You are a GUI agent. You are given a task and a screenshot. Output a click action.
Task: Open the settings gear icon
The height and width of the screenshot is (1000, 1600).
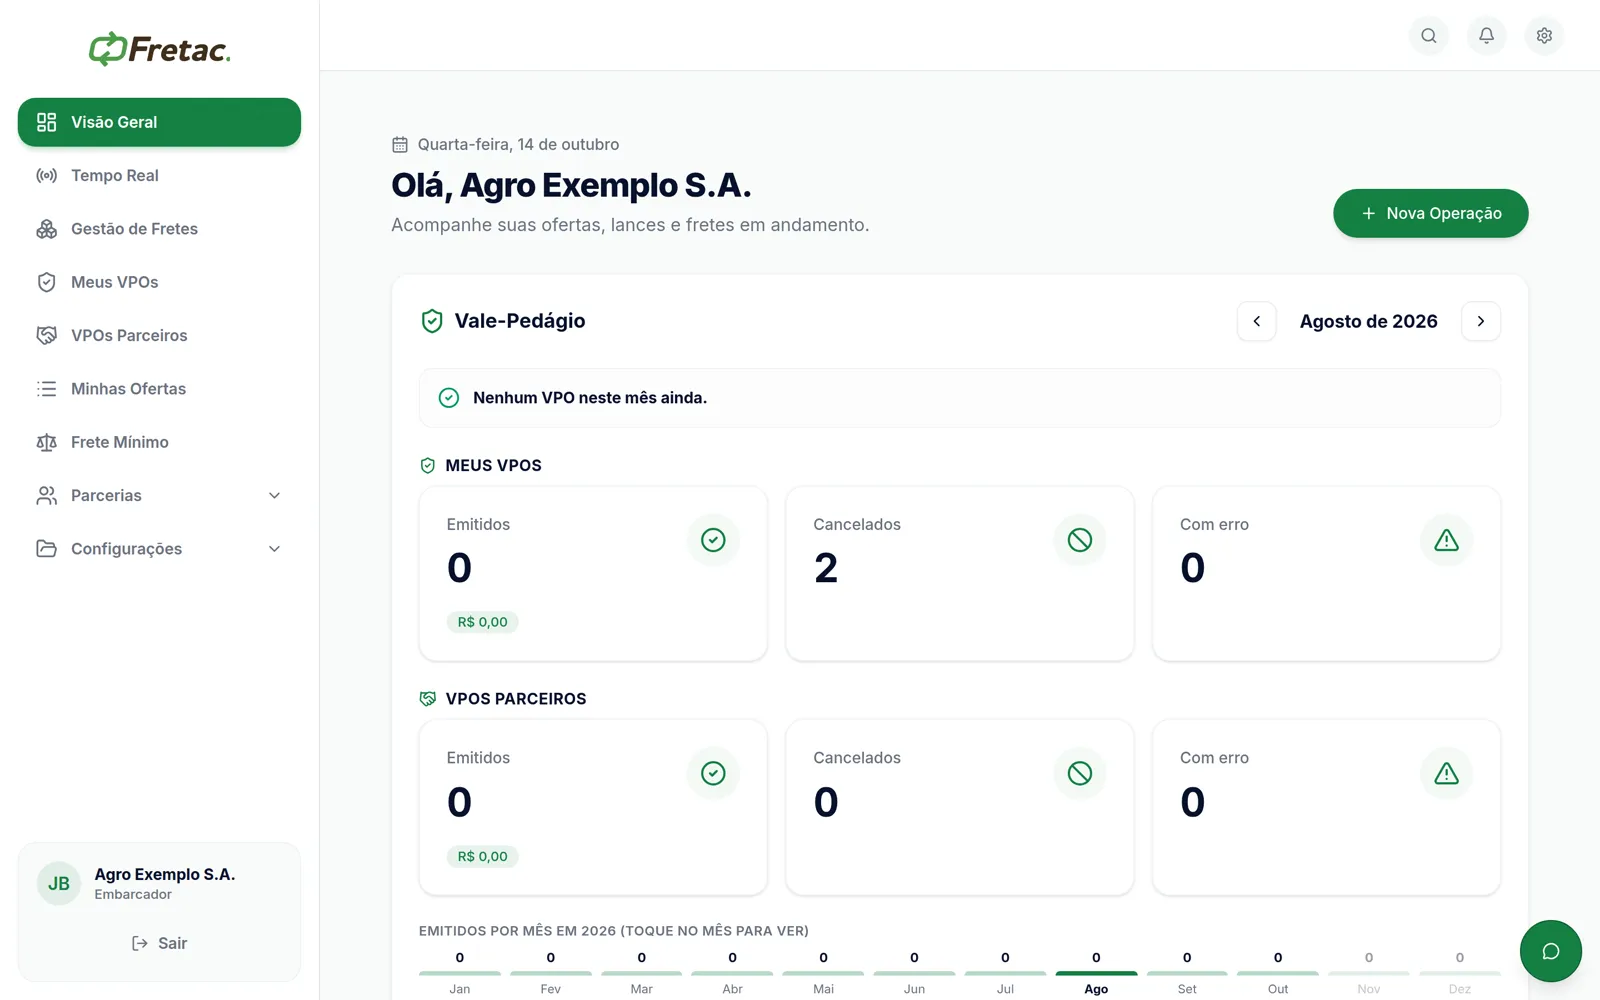[1544, 36]
